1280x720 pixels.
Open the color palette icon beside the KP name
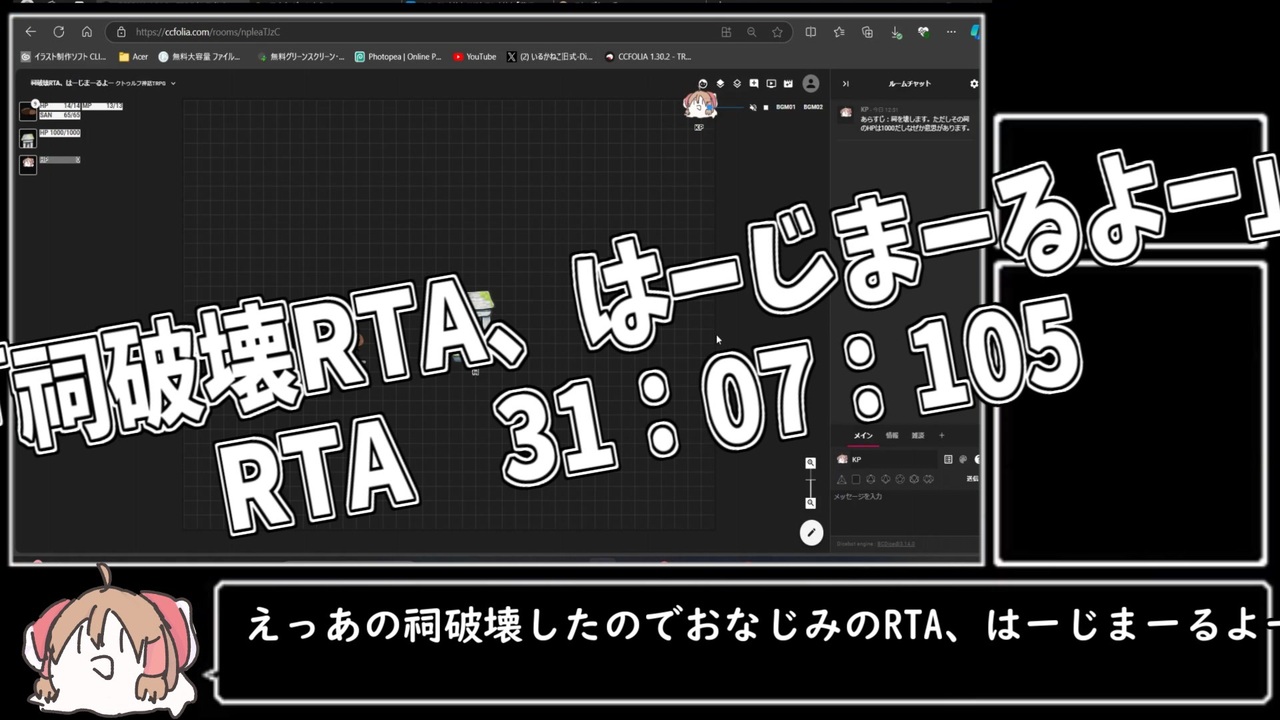click(963, 460)
